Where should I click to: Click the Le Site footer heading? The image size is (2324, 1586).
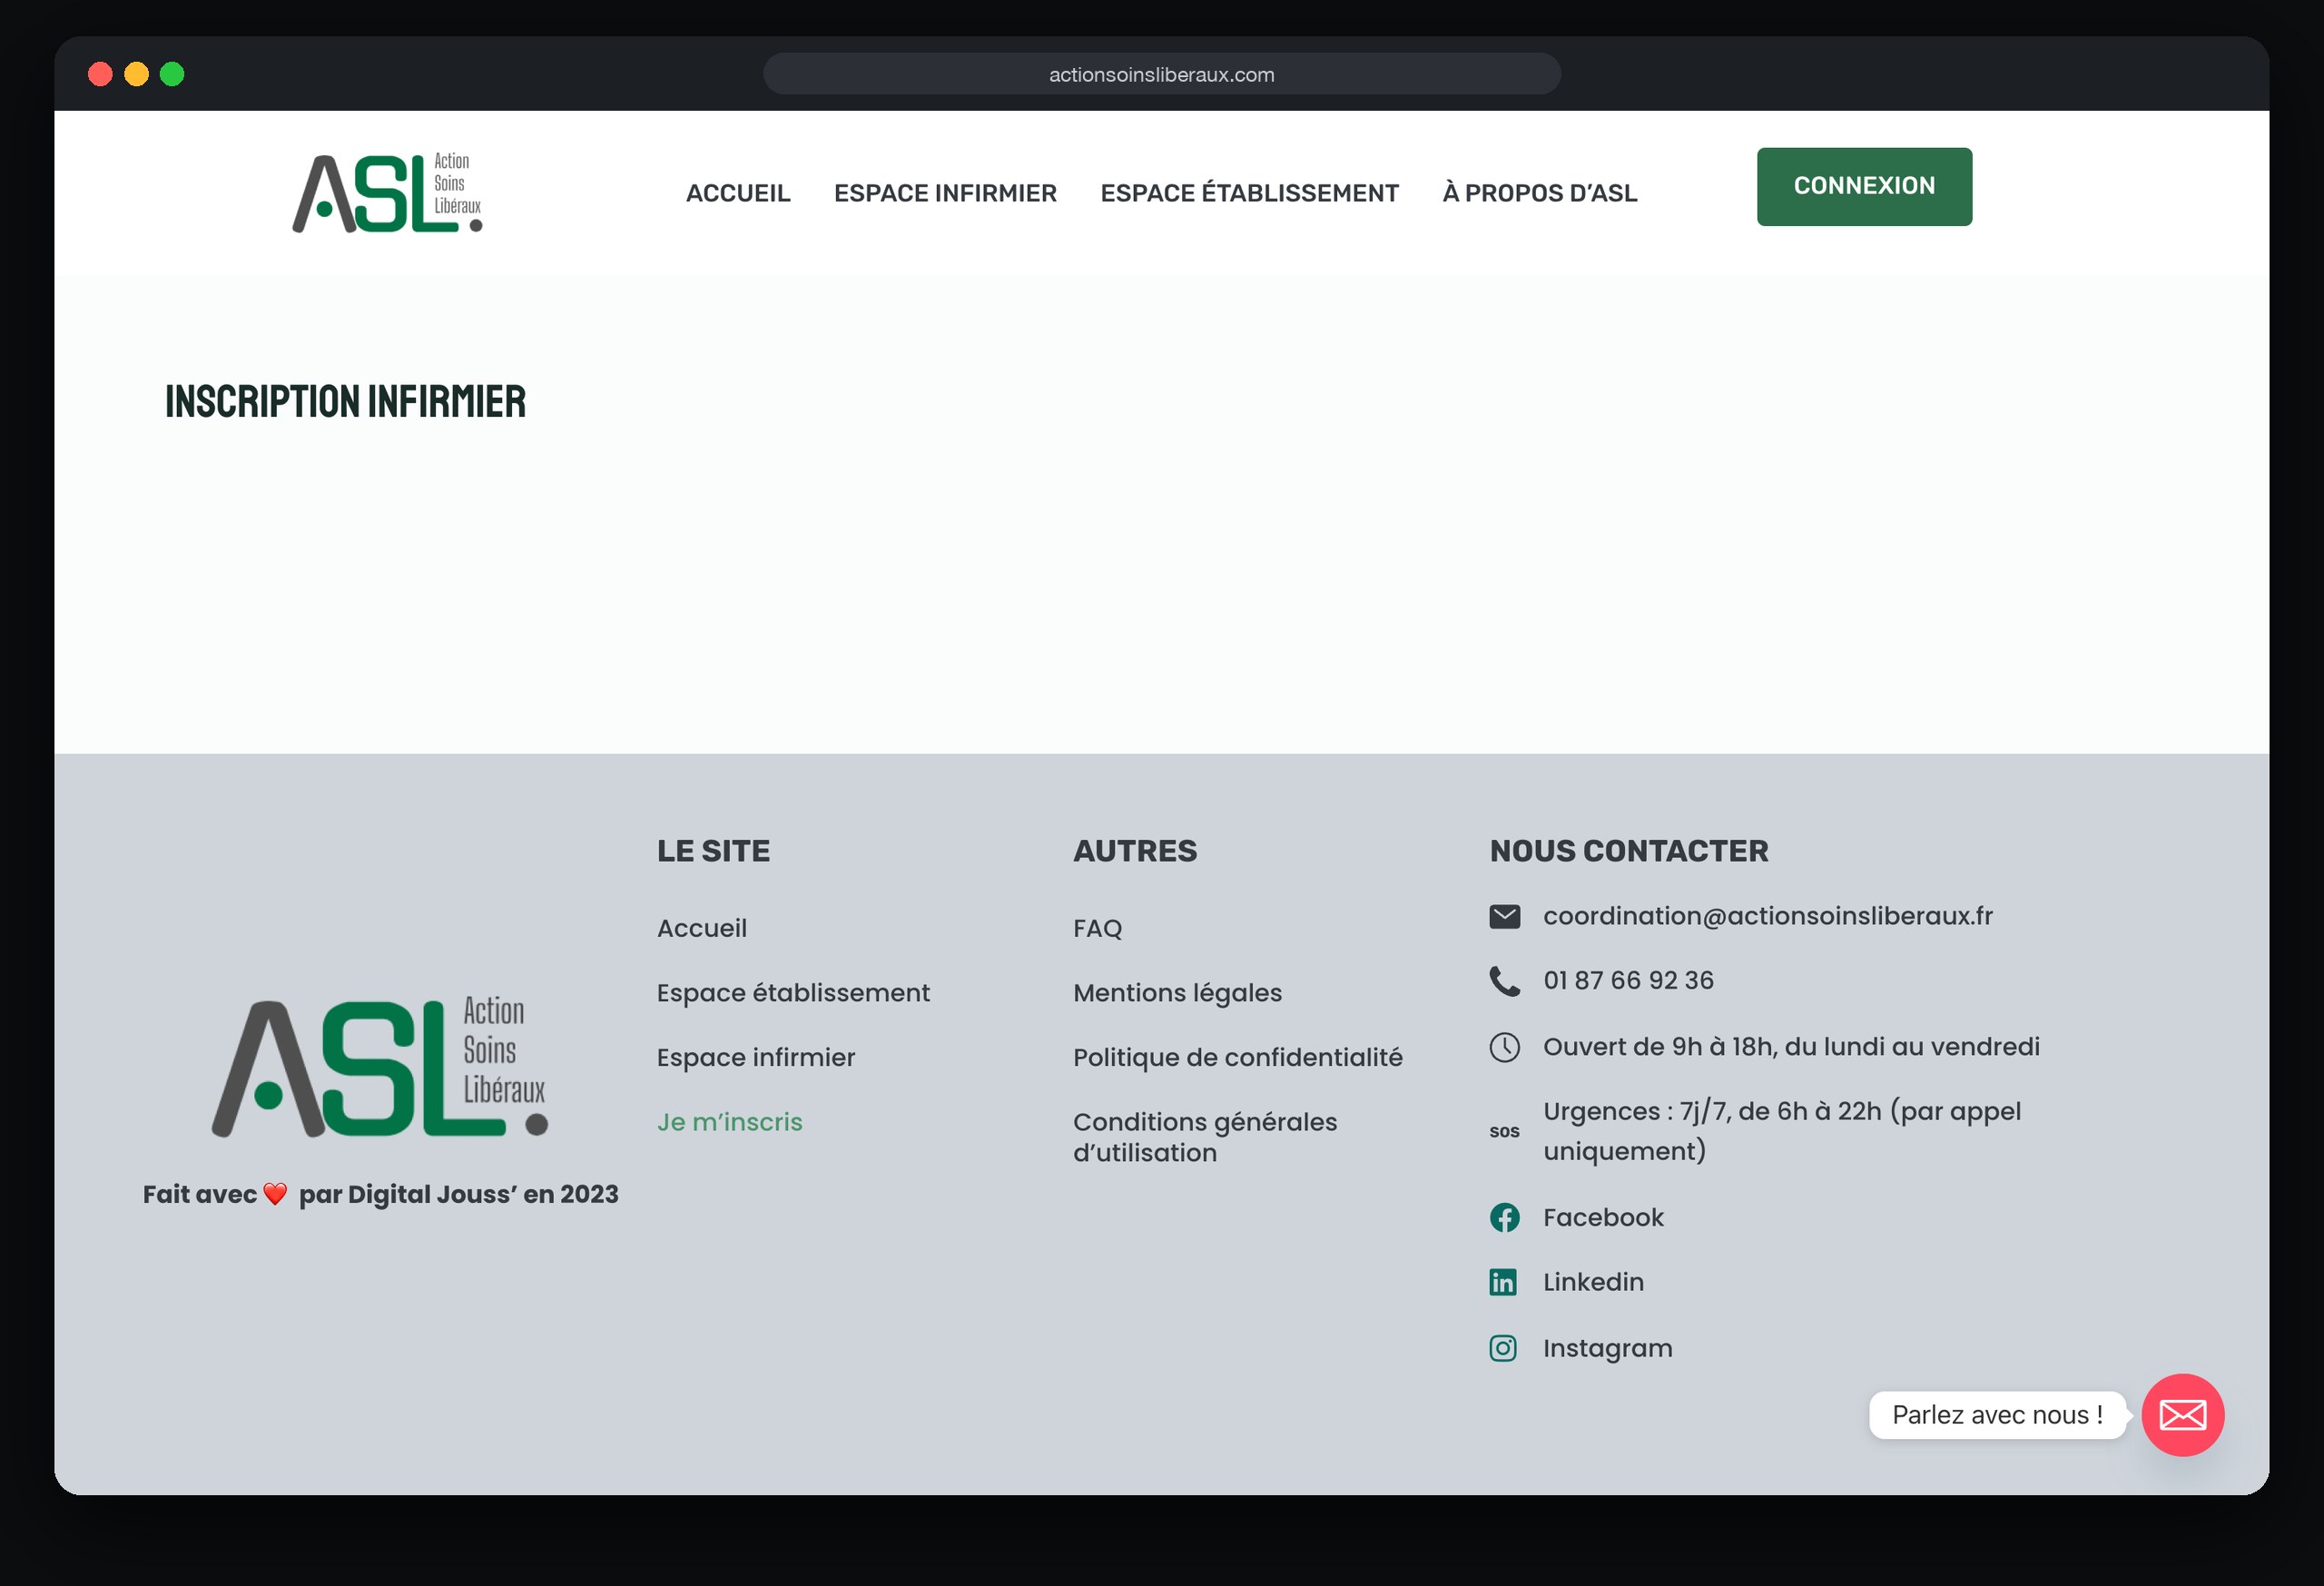point(713,851)
